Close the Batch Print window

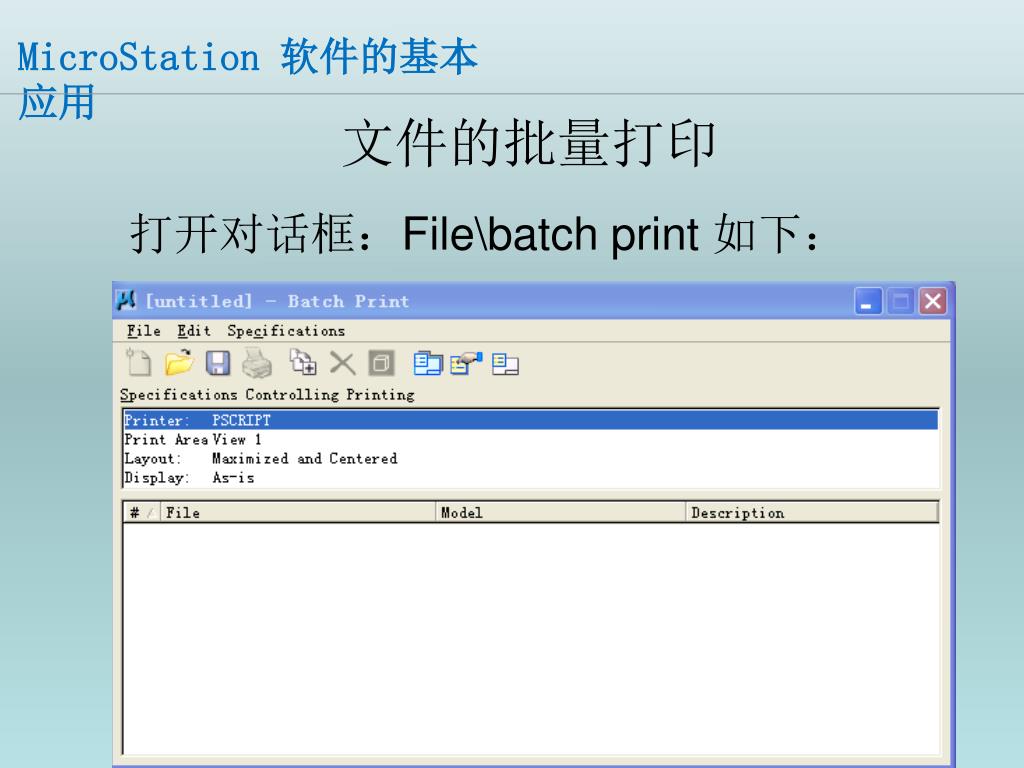933,302
